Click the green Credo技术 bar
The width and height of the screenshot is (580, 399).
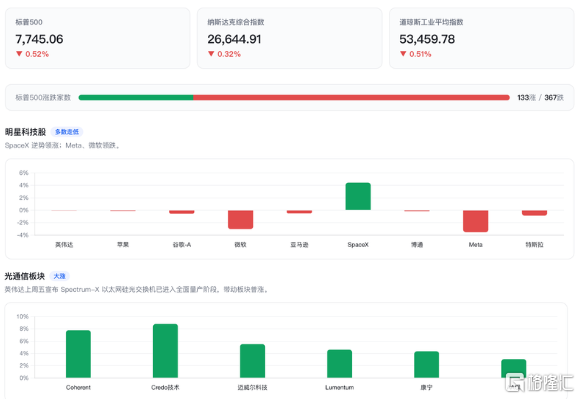tap(165, 351)
